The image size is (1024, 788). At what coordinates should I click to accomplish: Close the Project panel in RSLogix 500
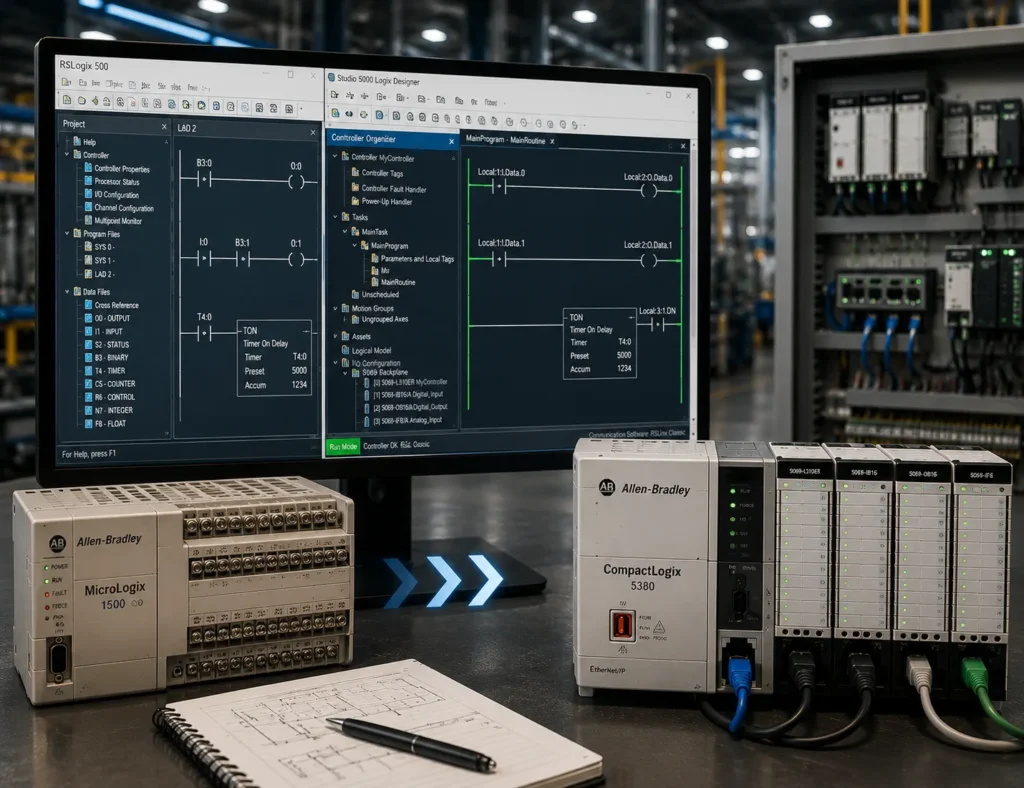[x=164, y=127]
